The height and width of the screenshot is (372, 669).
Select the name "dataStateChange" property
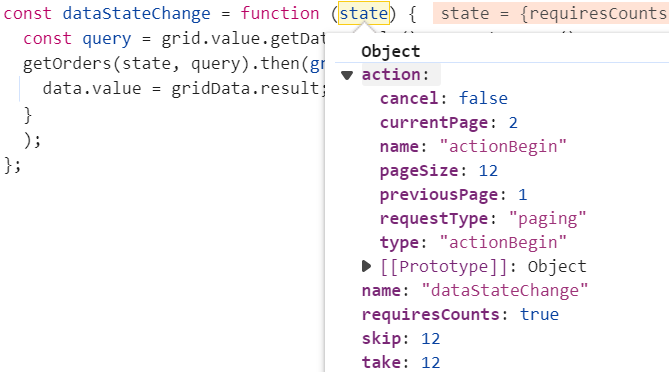[x=475, y=291]
